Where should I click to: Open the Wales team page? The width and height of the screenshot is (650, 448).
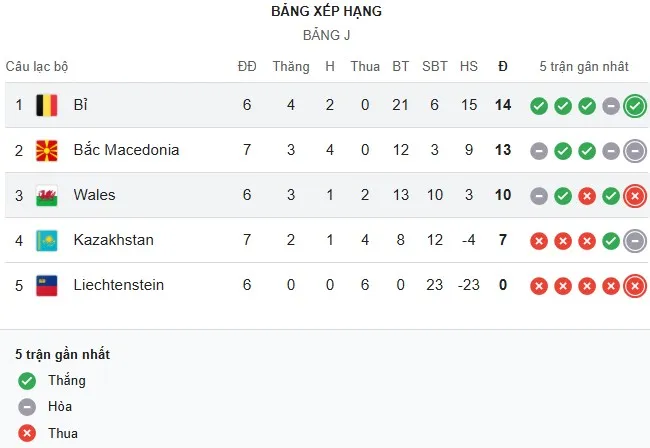tap(94, 195)
